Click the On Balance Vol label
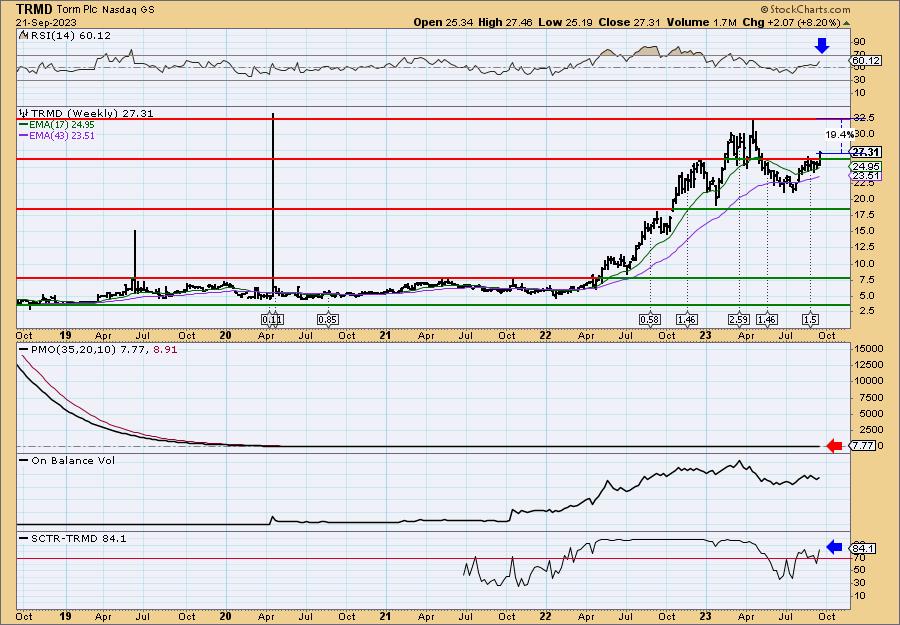The image size is (900, 625). pos(72,460)
